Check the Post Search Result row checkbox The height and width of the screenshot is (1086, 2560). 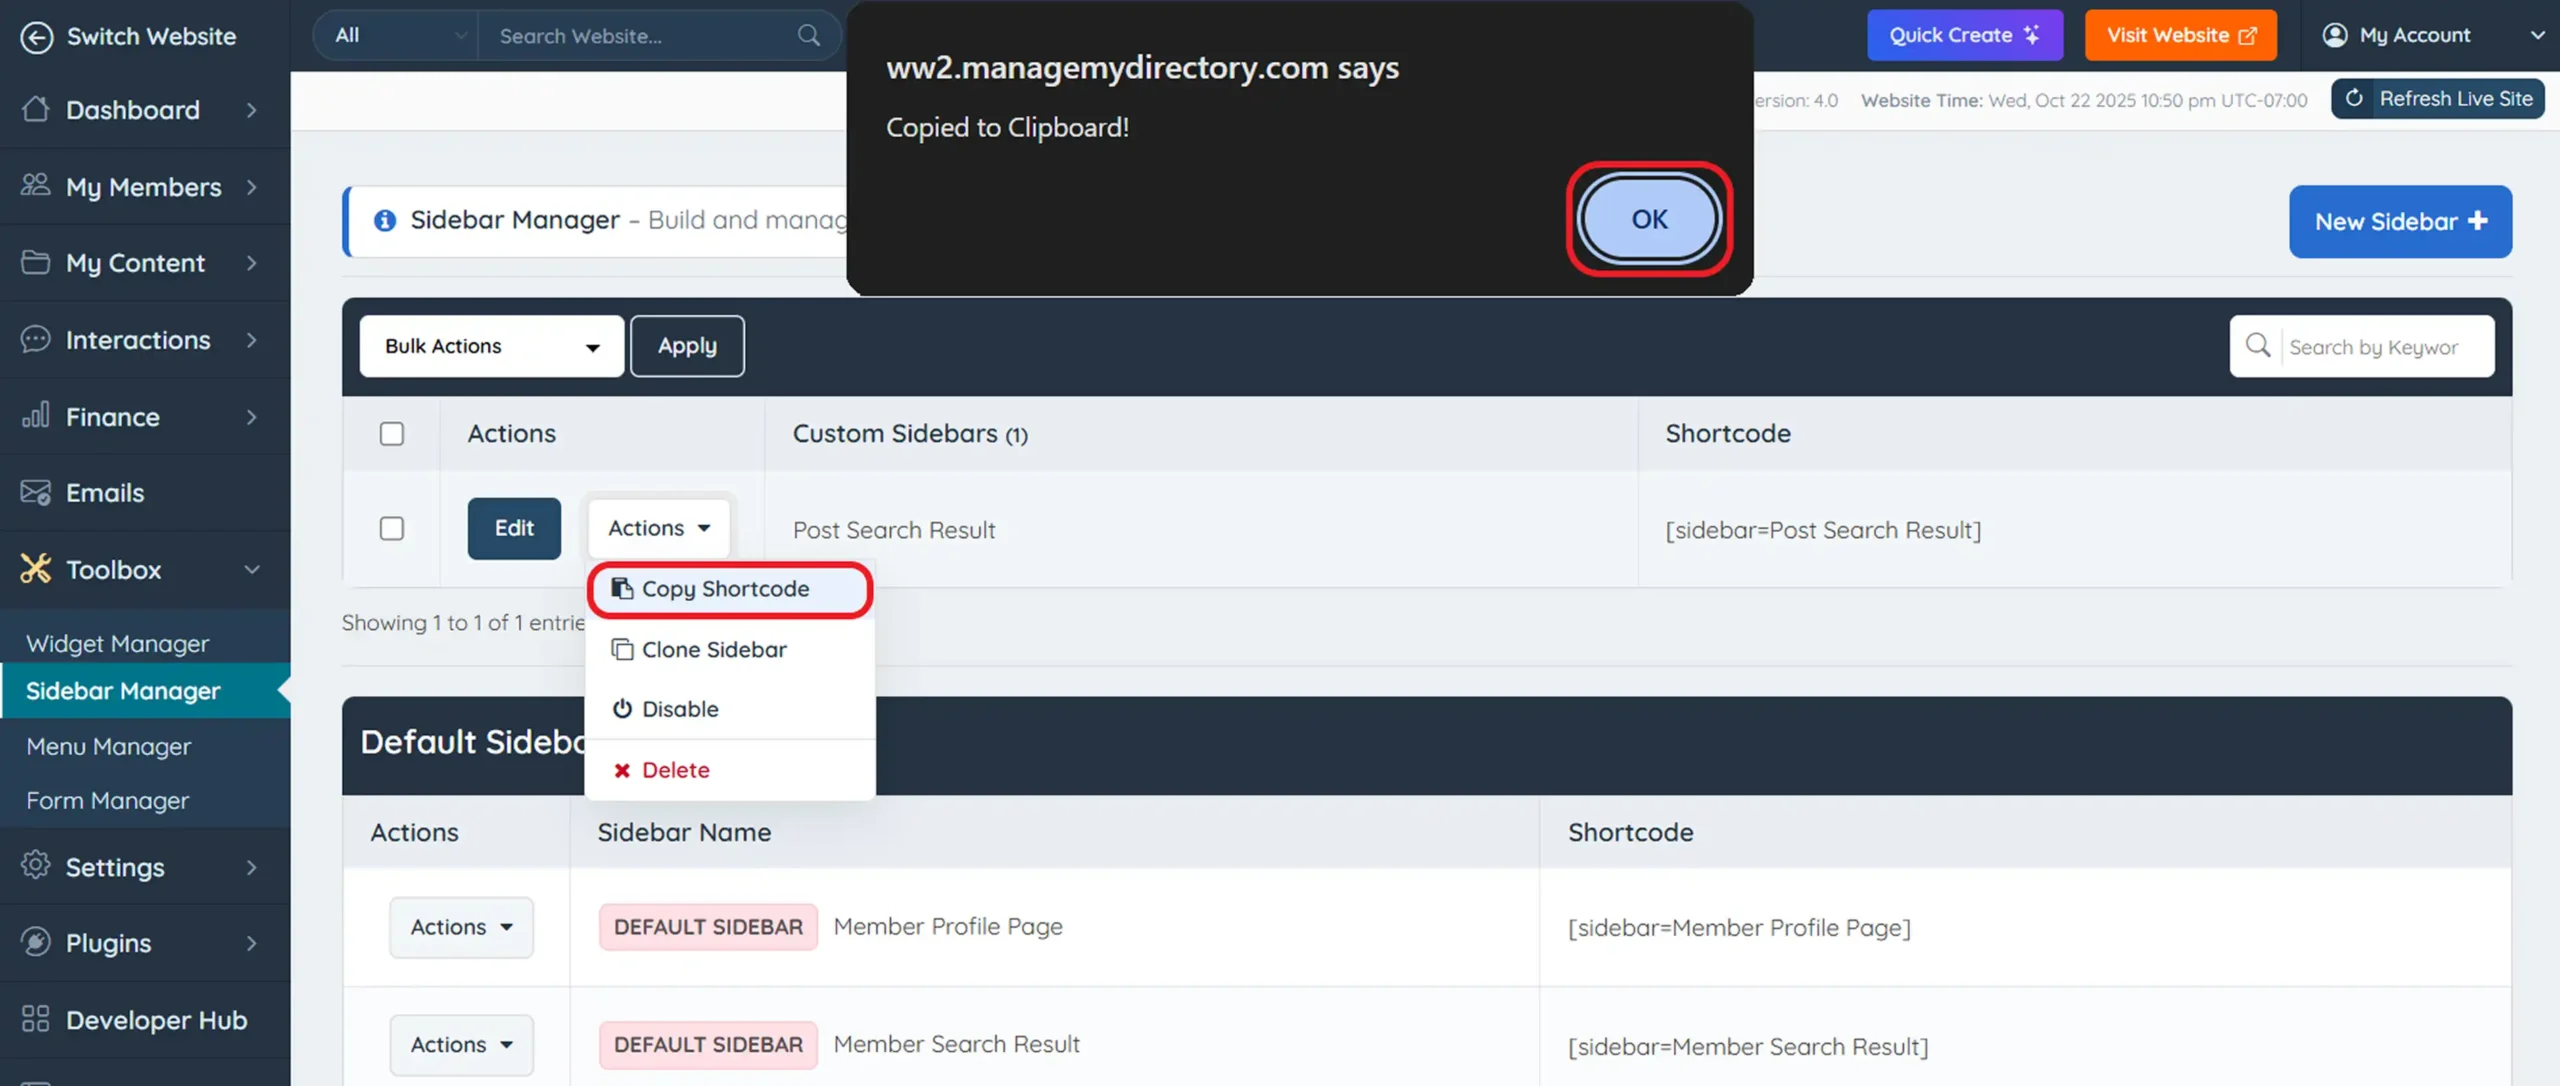[392, 528]
